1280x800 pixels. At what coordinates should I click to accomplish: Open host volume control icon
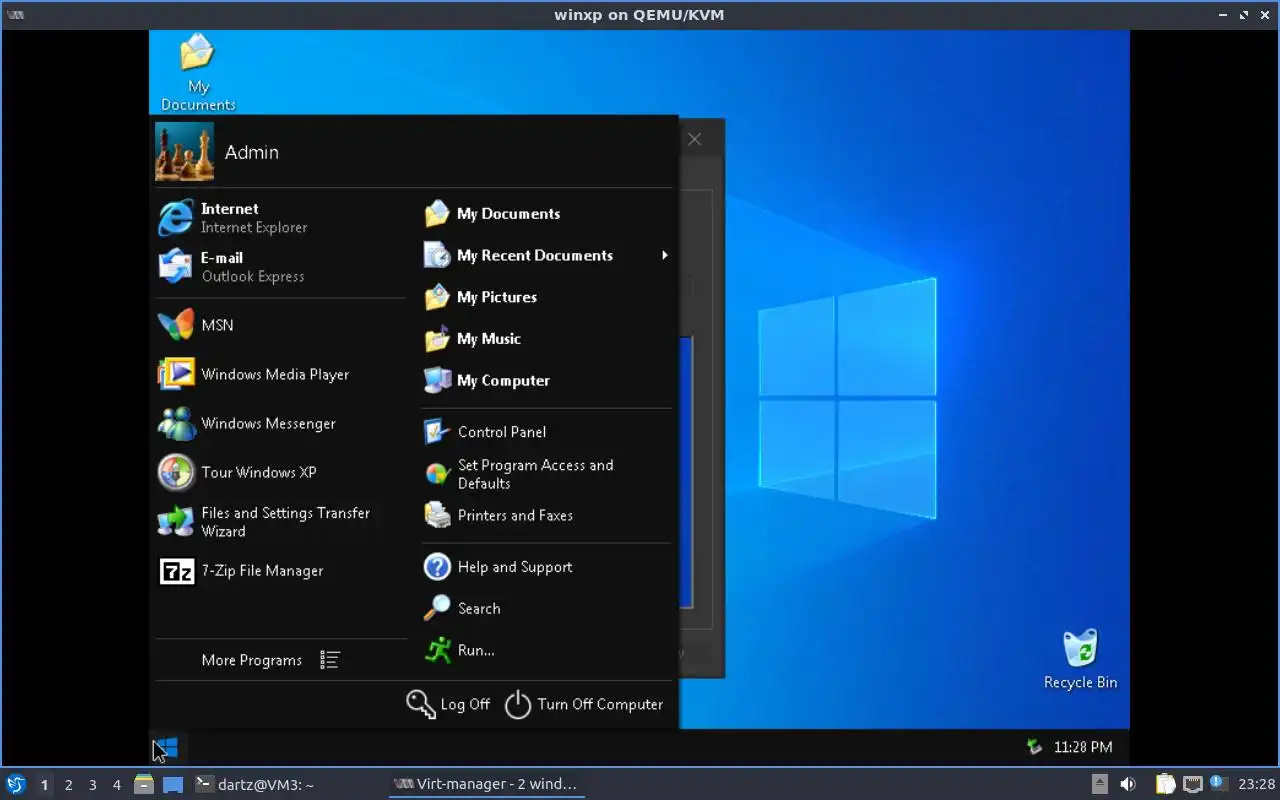click(1128, 784)
